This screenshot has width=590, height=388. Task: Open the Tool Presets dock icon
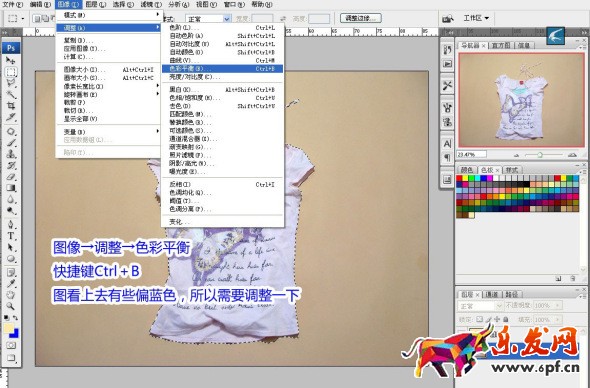pos(447,85)
